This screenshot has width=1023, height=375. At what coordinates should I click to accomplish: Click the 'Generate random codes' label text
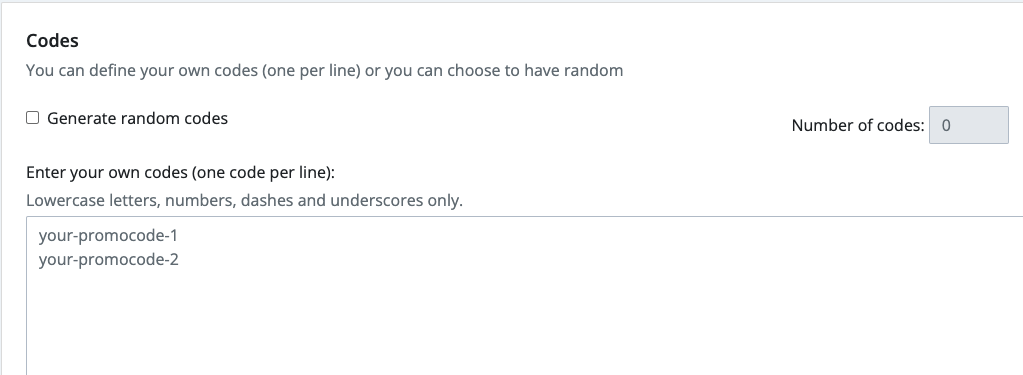pyautogui.click(x=137, y=118)
